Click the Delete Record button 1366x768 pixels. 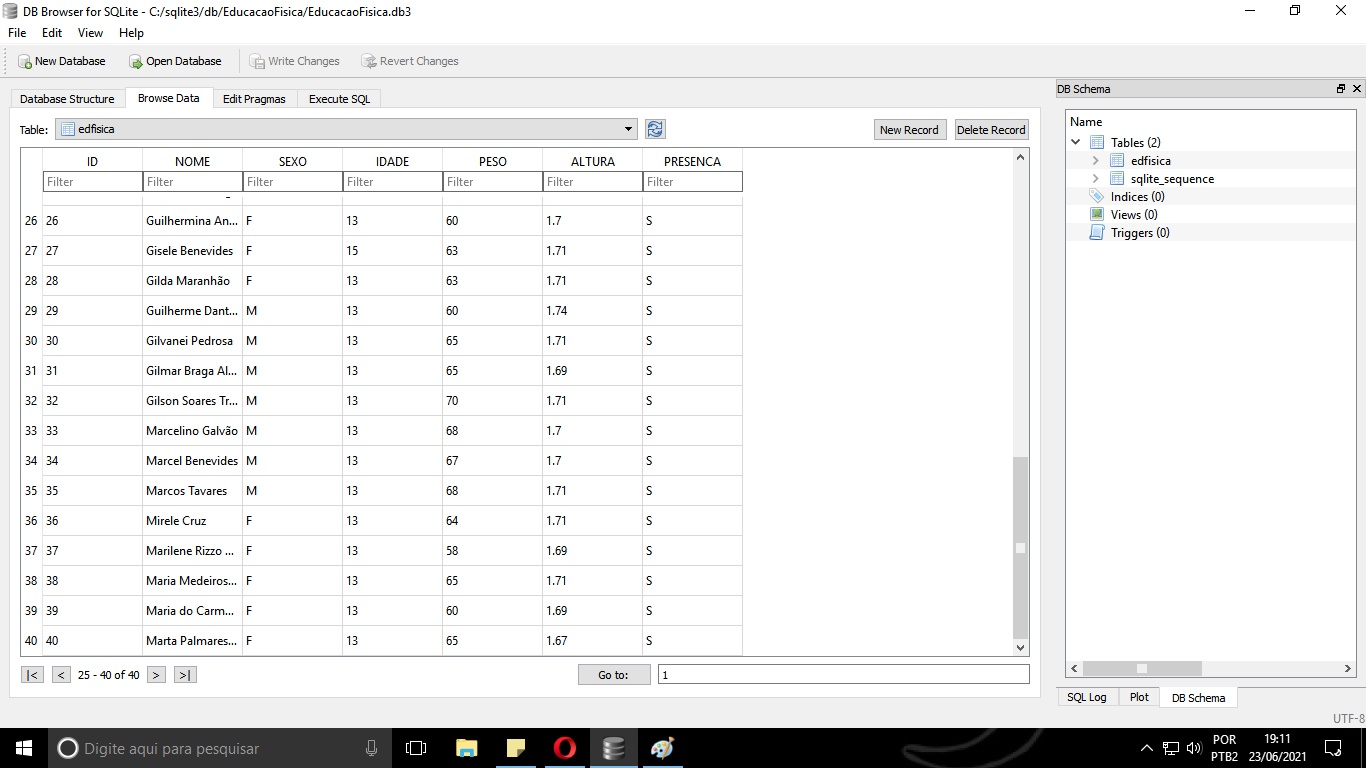(991, 129)
